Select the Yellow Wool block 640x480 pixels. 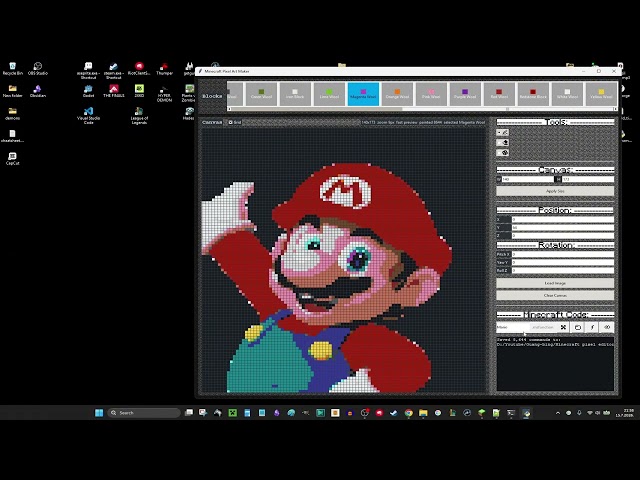(x=601, y=94)
